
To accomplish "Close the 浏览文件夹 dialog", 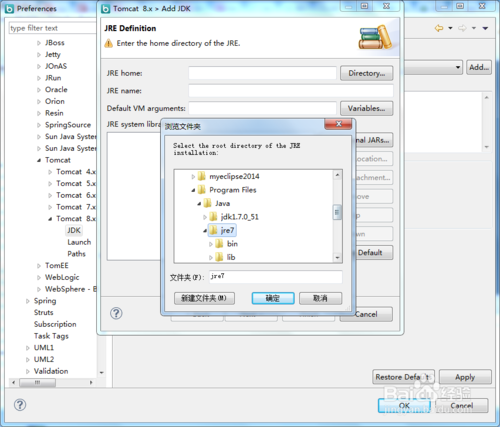I will [338, 124].
